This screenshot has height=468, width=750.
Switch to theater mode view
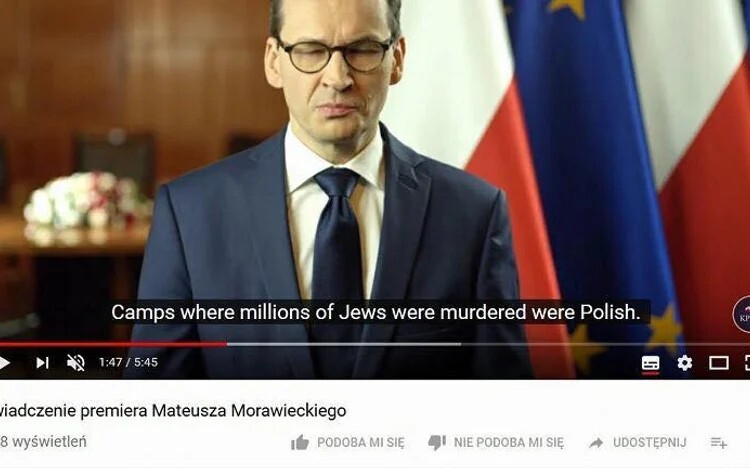click(x=718, y=363)
